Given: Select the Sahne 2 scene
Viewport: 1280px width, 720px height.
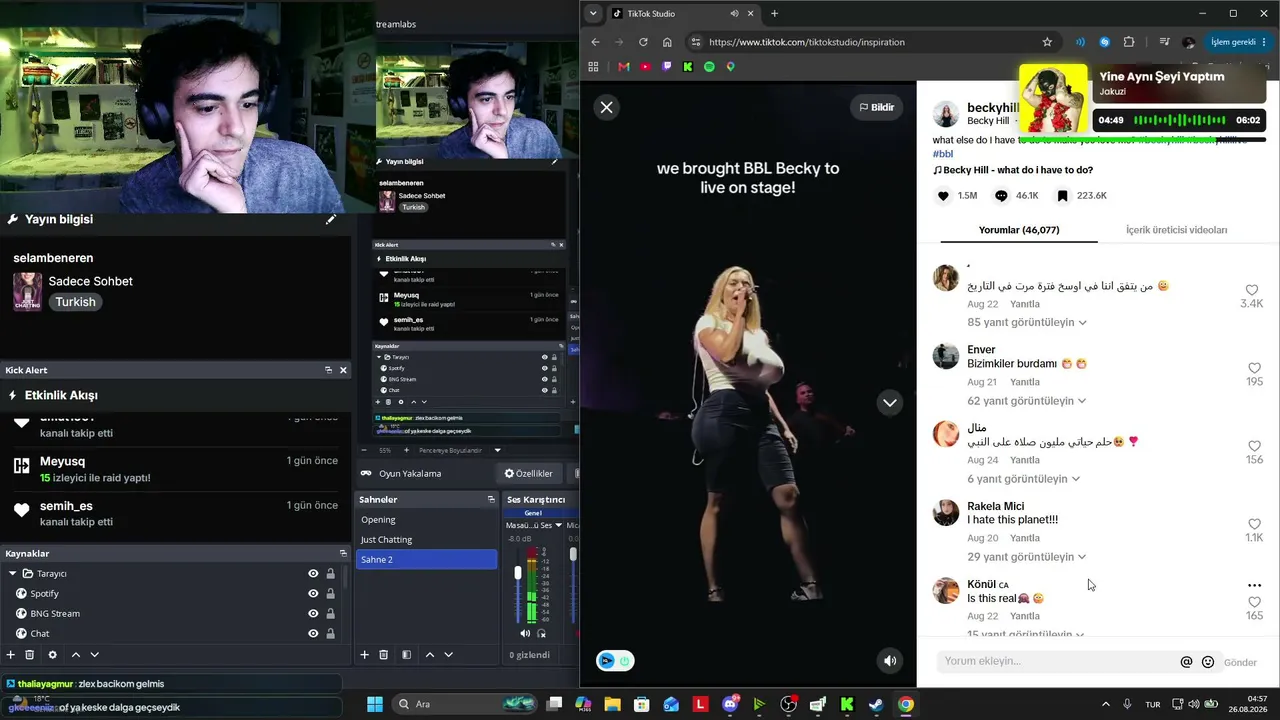Looking at the screenshot, I should pyautogui.click(x=426, y=560).
